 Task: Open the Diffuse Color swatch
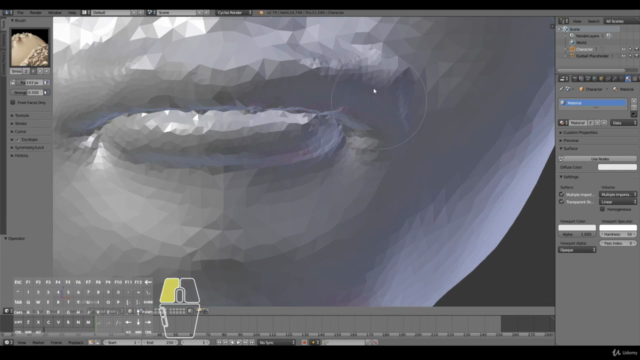[x=617, y=167]
